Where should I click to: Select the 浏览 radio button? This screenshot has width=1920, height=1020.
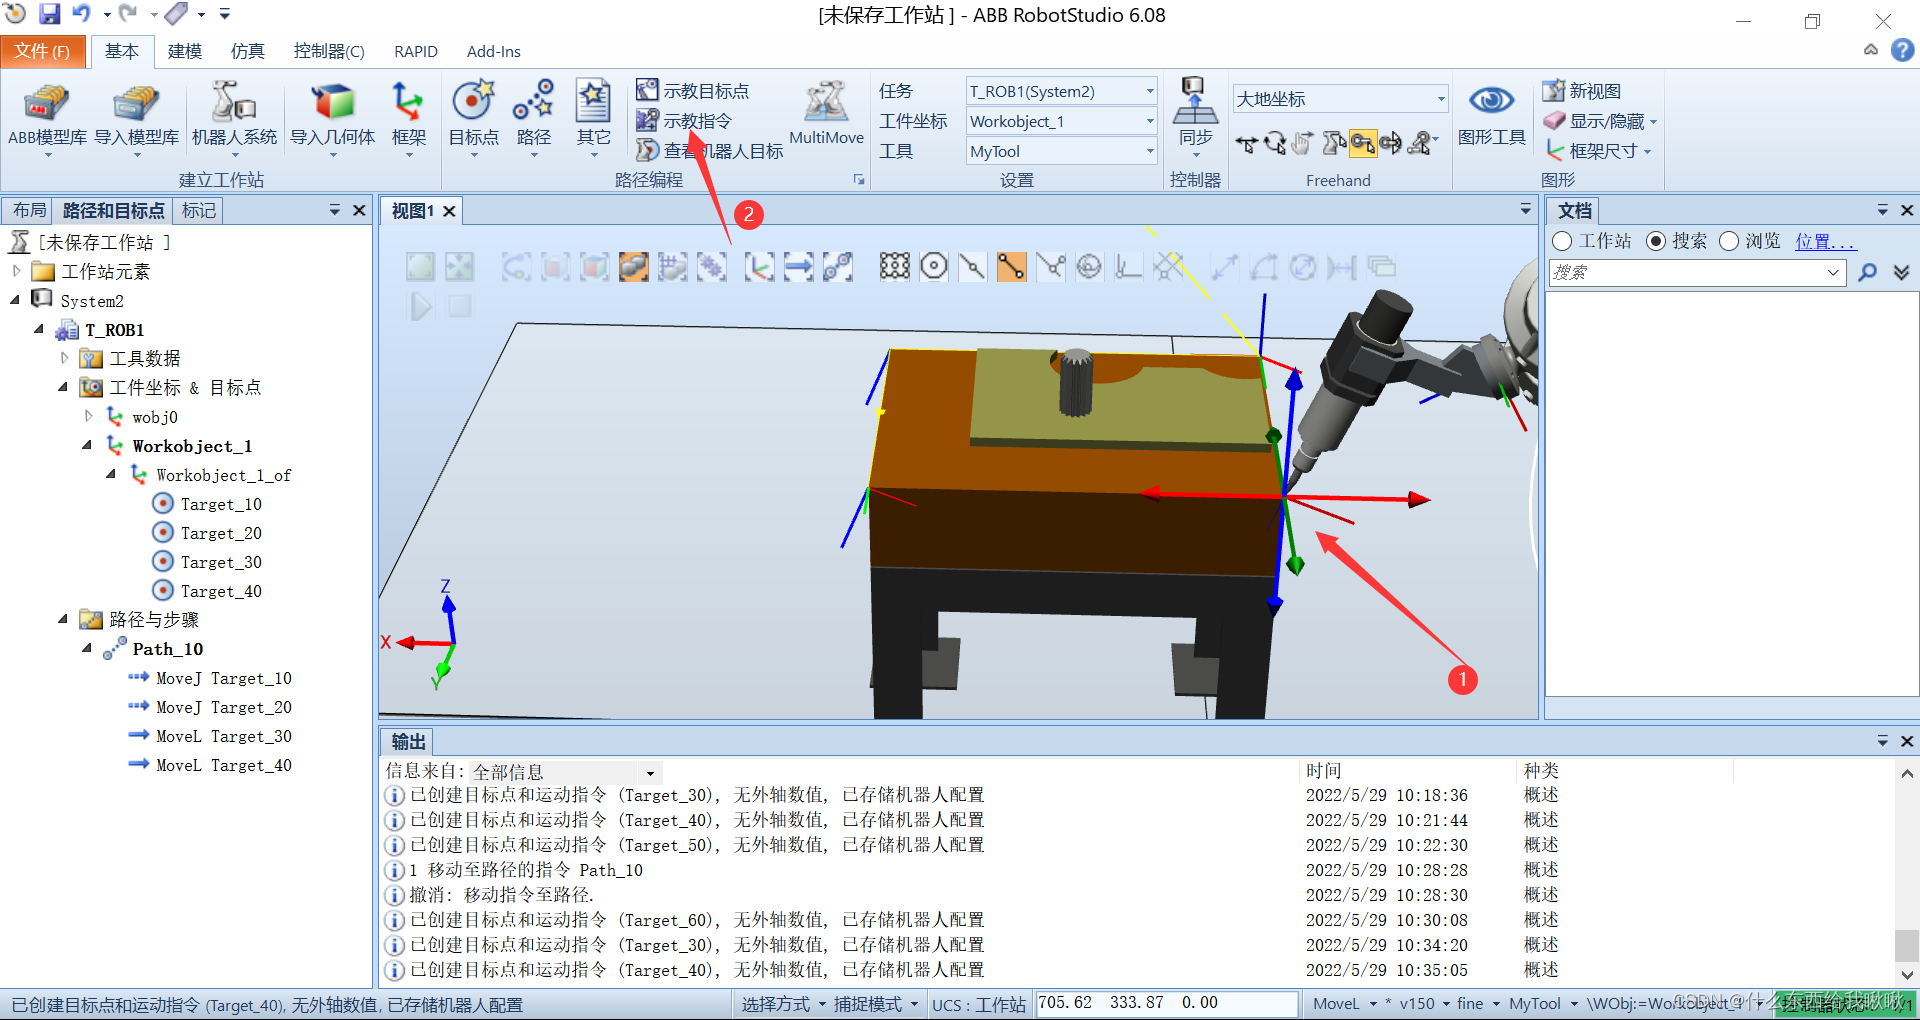(1729, 241)
